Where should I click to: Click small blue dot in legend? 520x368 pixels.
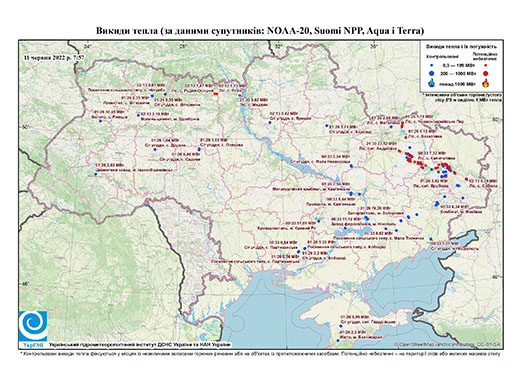(x=431, y=65)
